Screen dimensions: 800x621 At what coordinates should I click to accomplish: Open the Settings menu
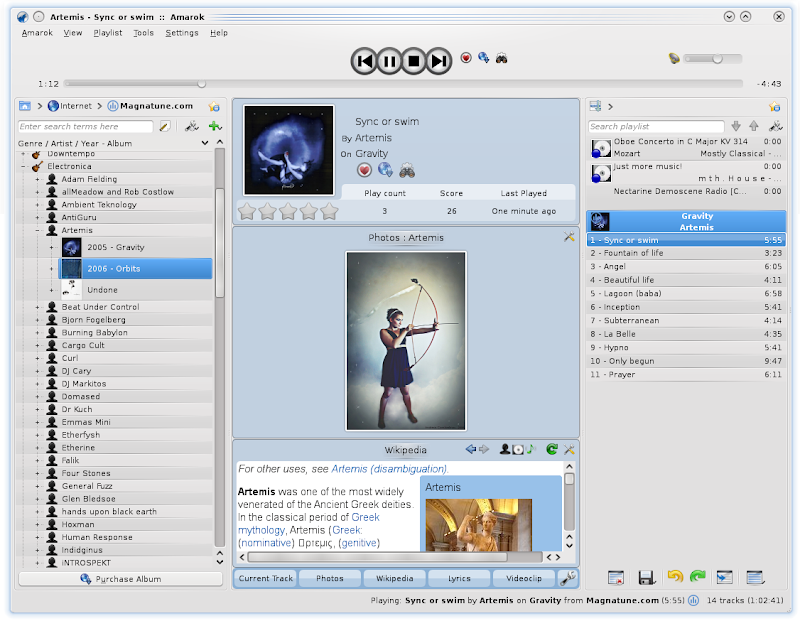[182, 33]
